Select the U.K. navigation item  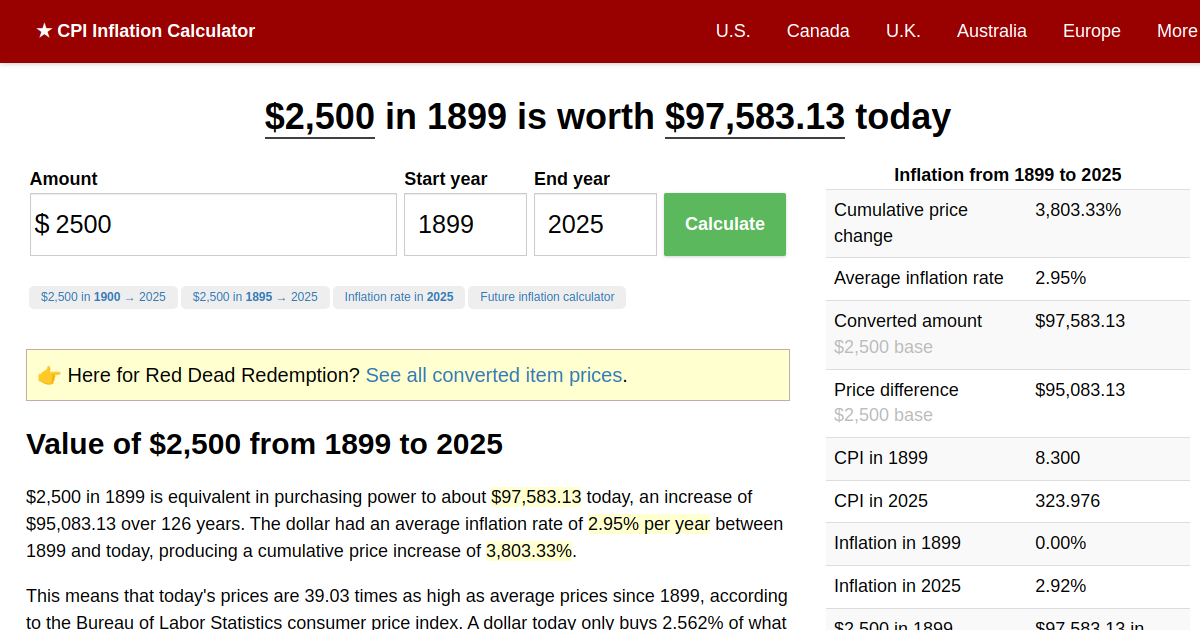point(903,31)
